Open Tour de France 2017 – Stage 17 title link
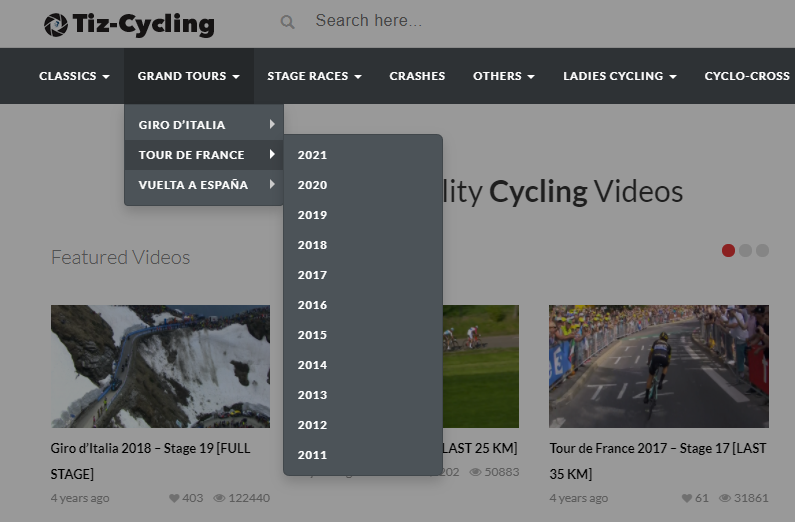Viewport: 795px width, 522px height. tap(658, 461)
